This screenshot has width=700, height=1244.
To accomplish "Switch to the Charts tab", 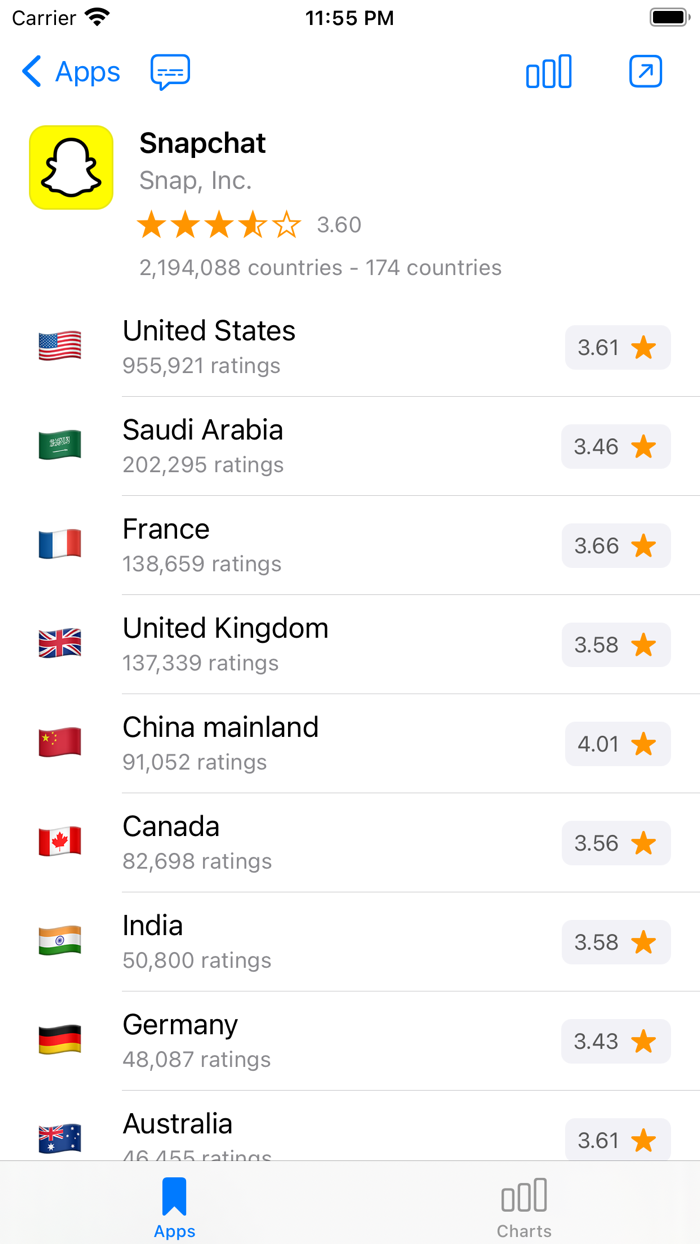I will pos(524,1205).
